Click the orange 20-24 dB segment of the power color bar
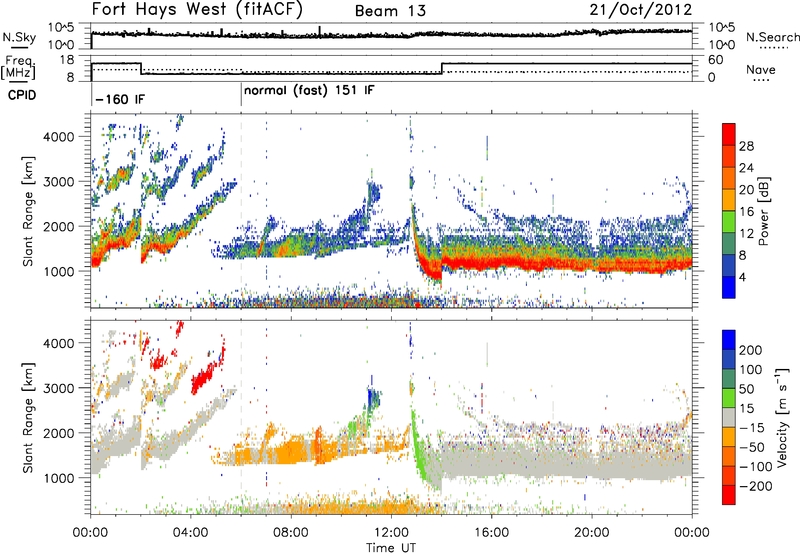This screenshot has height=554, width=800. tap(729, 178)
